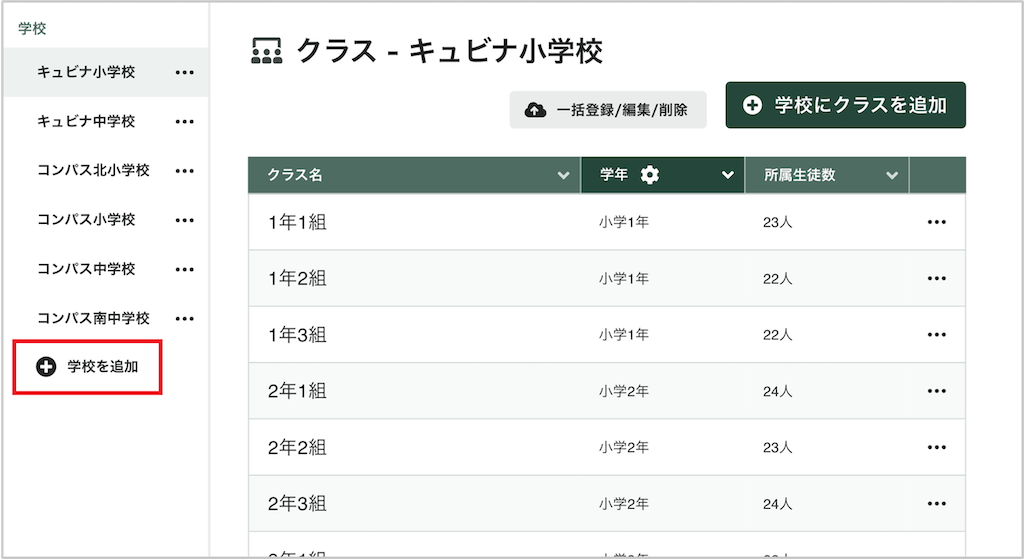Select キュビナ小学校 in the school list

(86, 72)
